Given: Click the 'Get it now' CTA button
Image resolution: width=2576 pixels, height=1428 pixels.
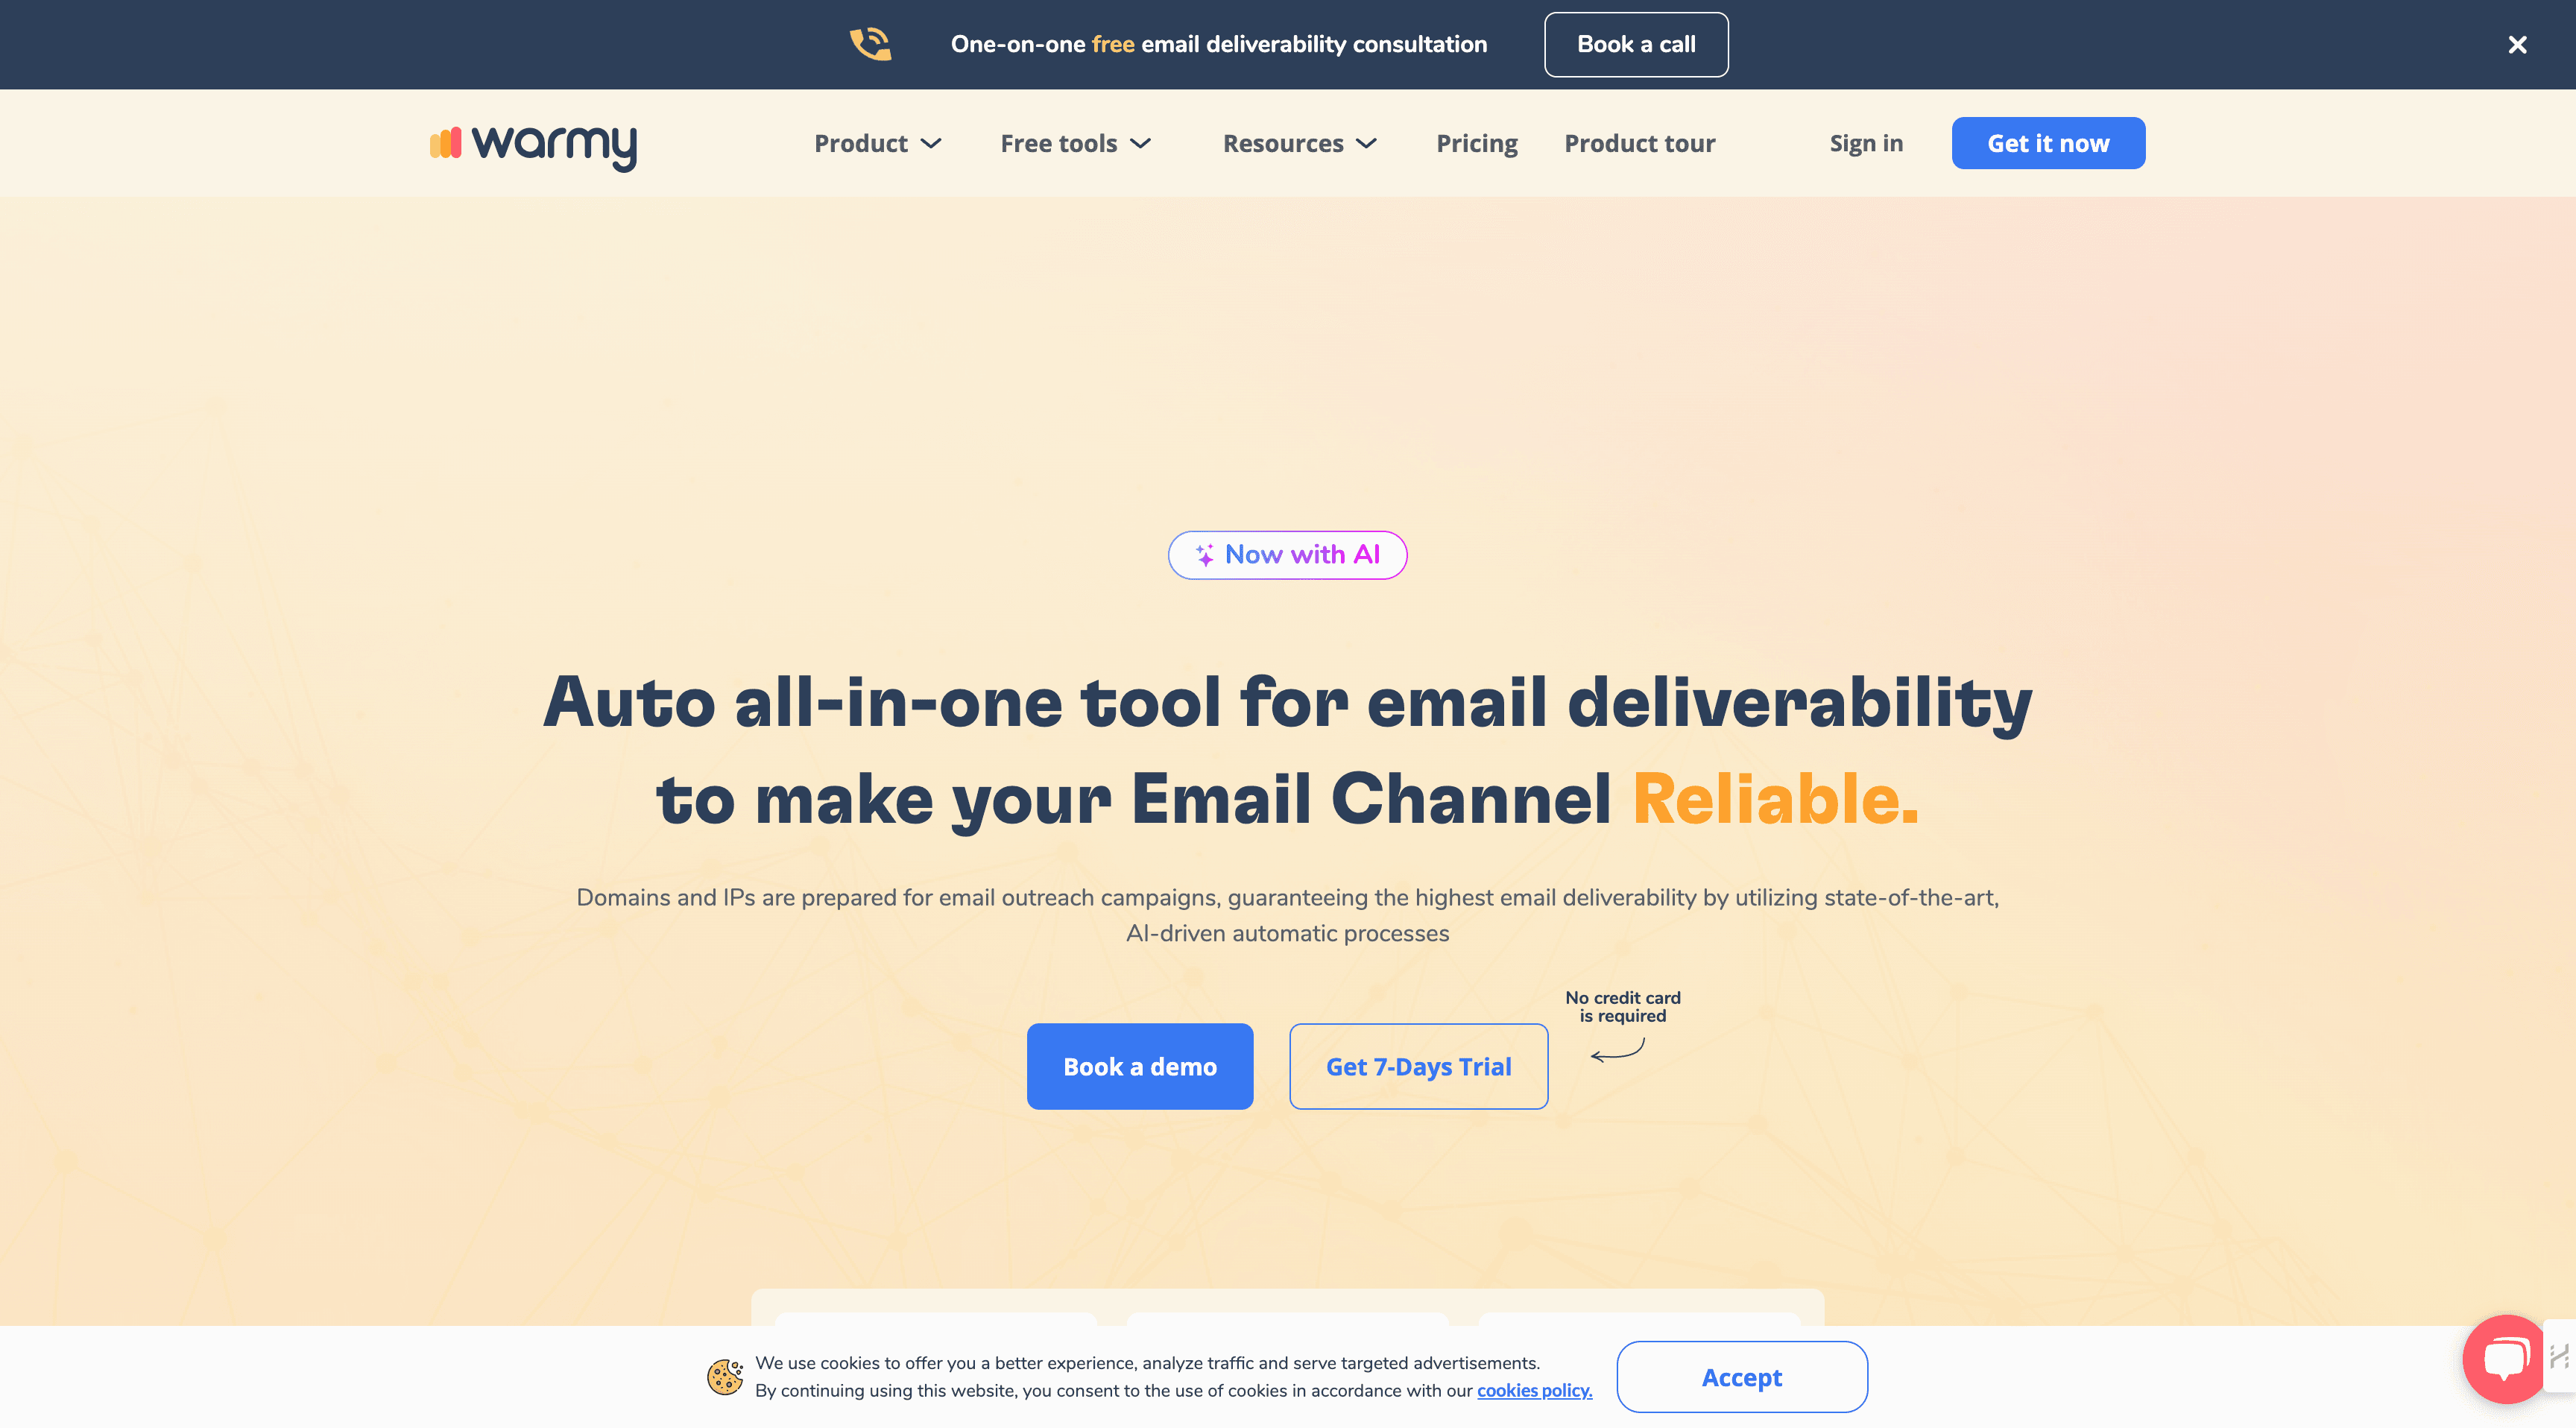Looking at the screenshot, I should (x=2048, y=142).
